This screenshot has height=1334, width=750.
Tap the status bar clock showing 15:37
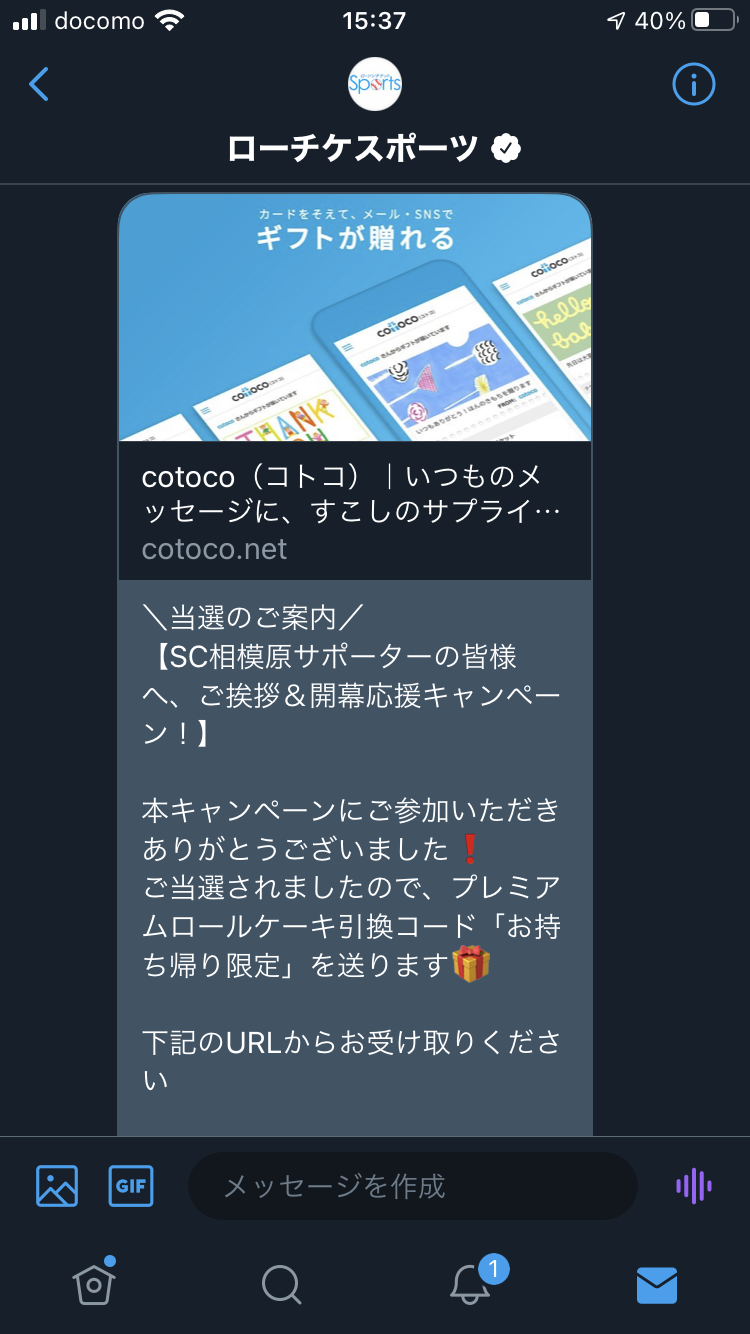(x=374, y=21)
